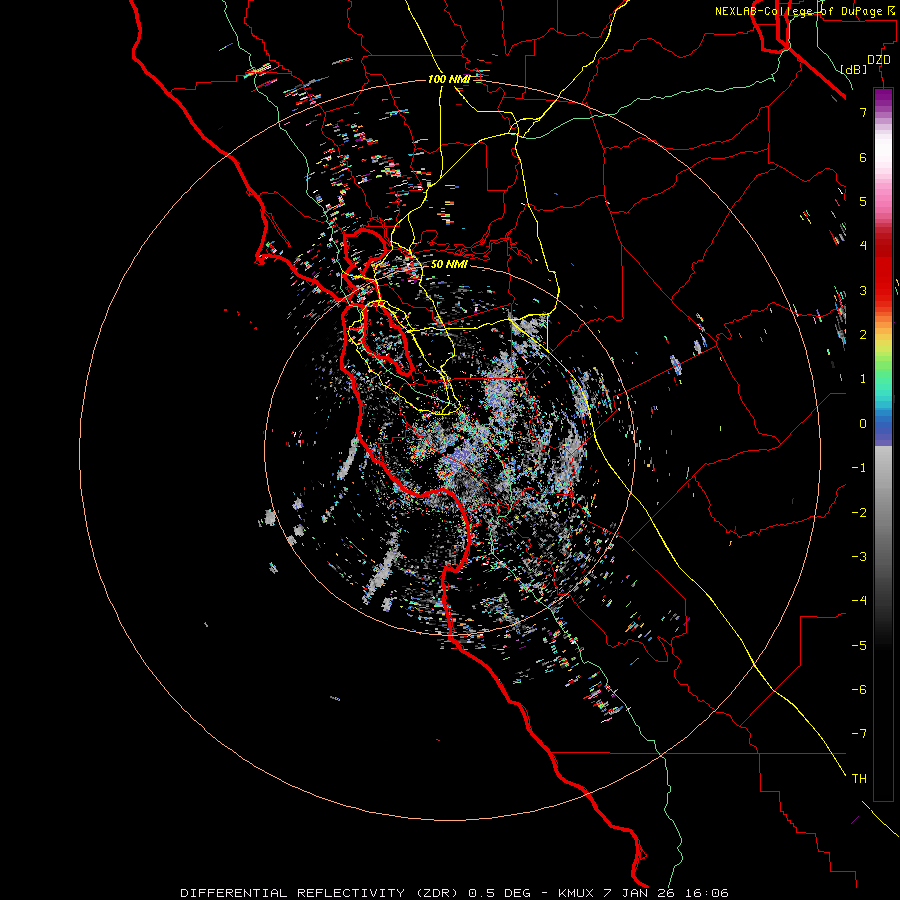Screen dimensions: 900x900
Task: Click the 4 value on the dB scale
Action: [x=863, y=246]
